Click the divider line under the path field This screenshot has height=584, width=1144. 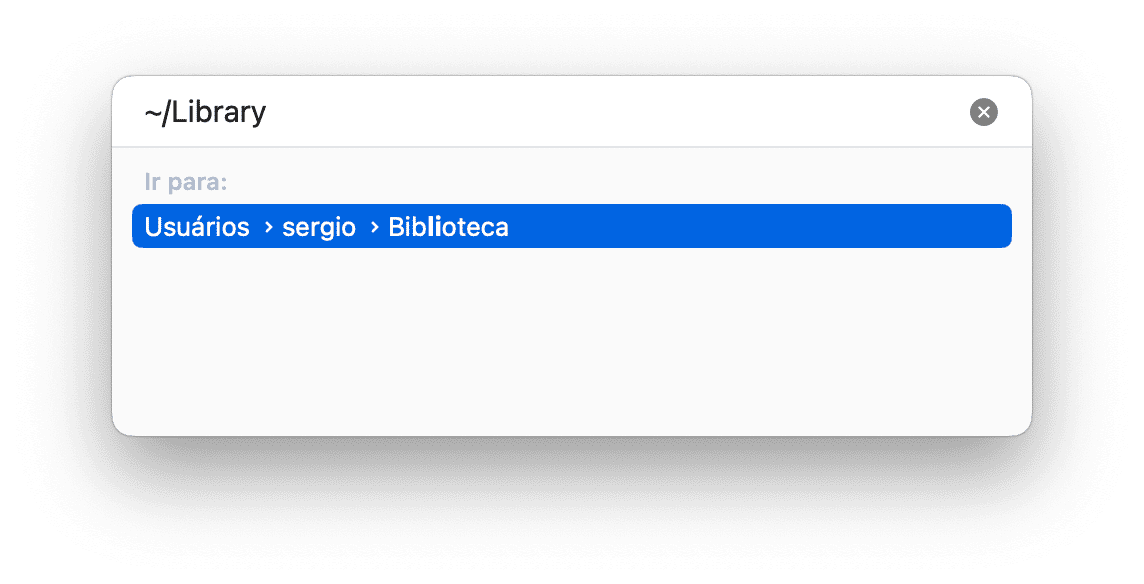[571, 147]
